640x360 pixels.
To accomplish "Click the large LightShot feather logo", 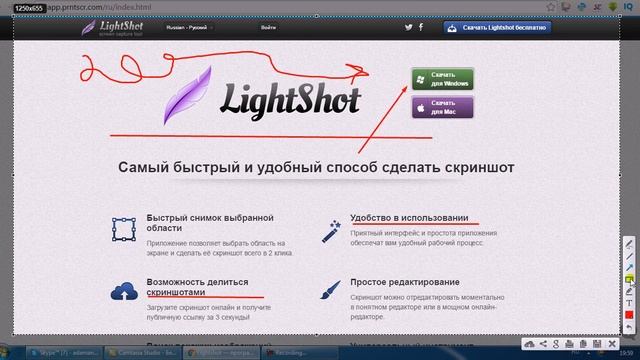I will [188, 96].
